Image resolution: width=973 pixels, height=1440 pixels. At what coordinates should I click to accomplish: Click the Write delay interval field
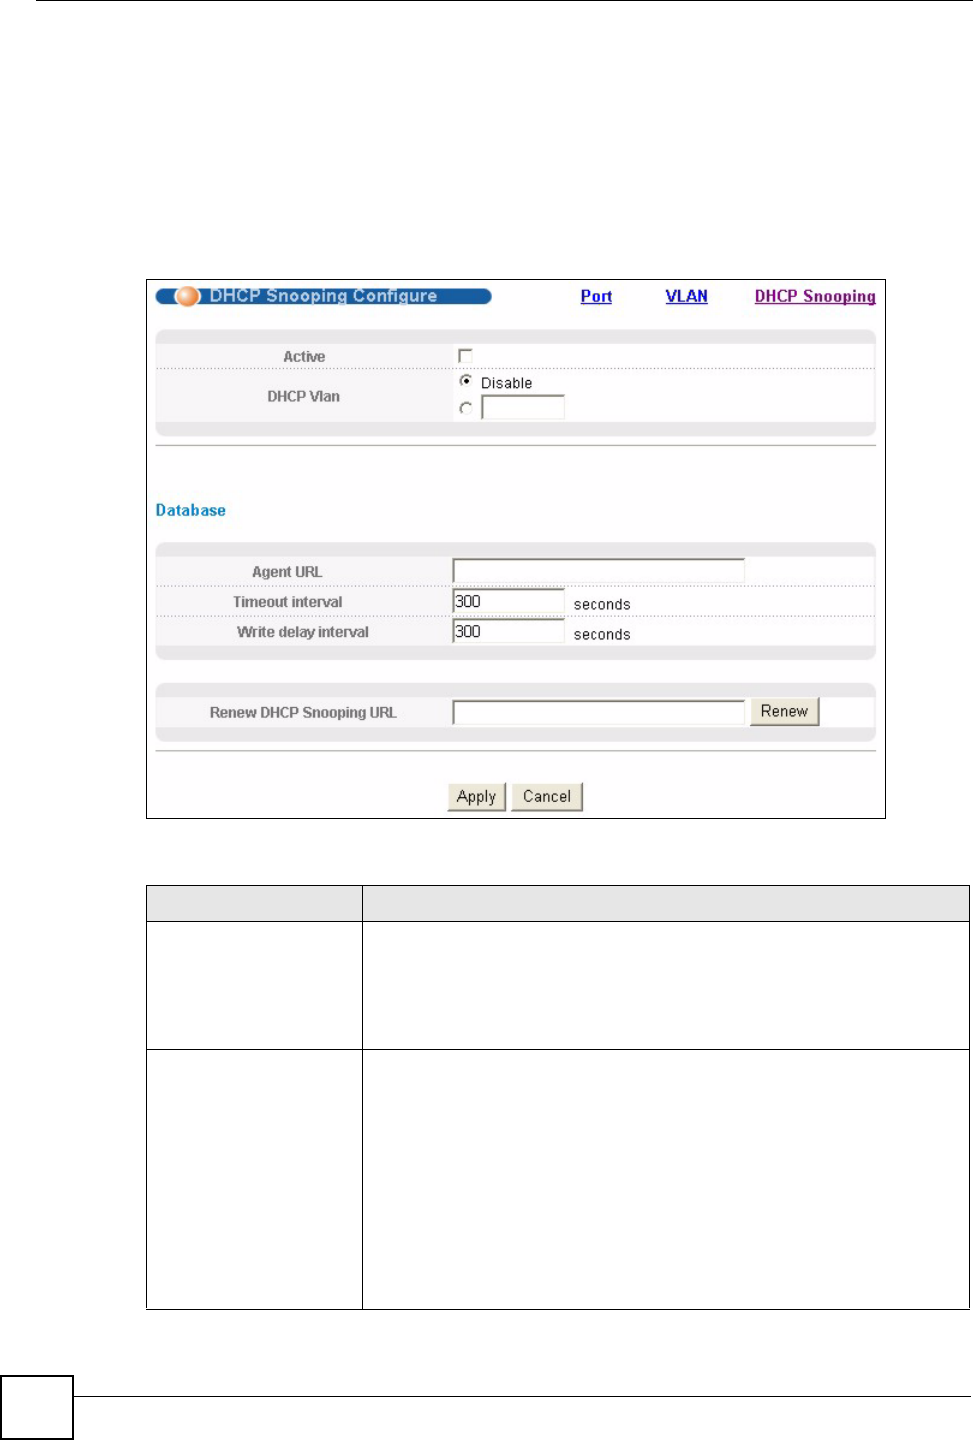509,631
